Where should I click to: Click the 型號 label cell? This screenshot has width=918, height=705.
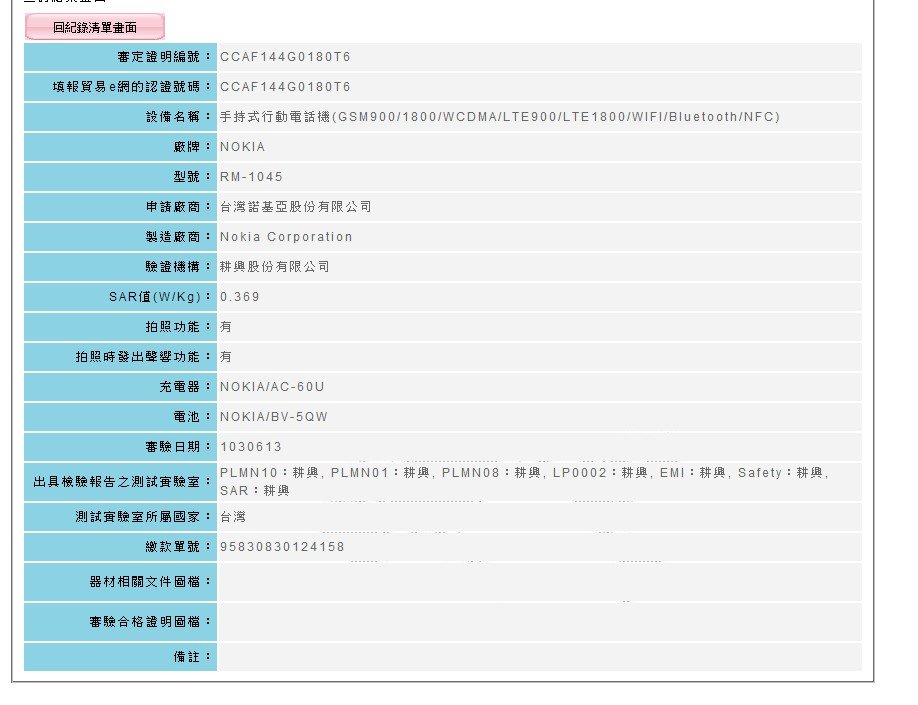[120, 176]
